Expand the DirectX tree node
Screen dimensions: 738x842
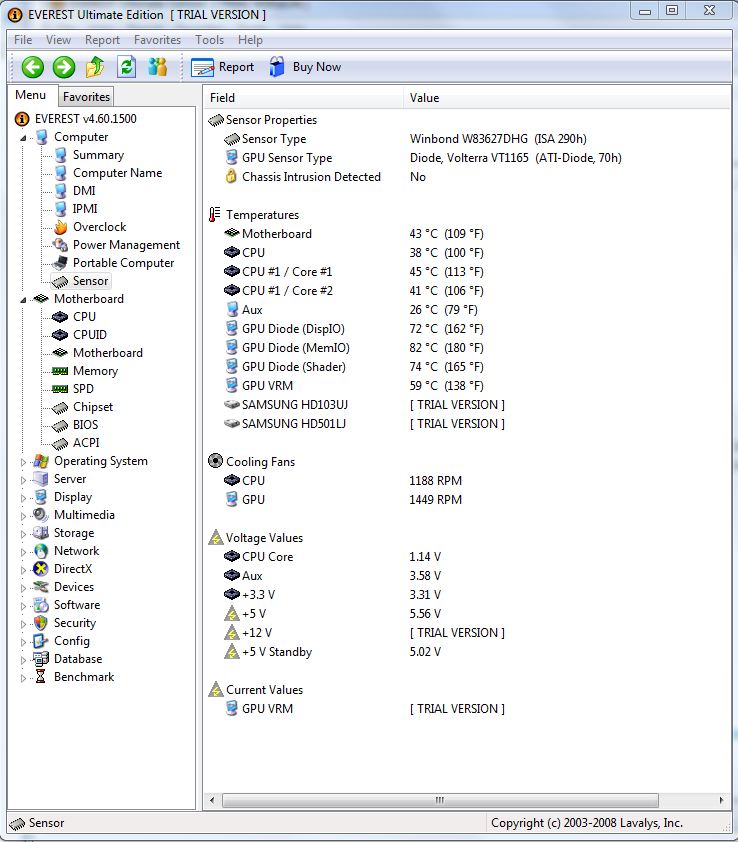coord(23,570)
